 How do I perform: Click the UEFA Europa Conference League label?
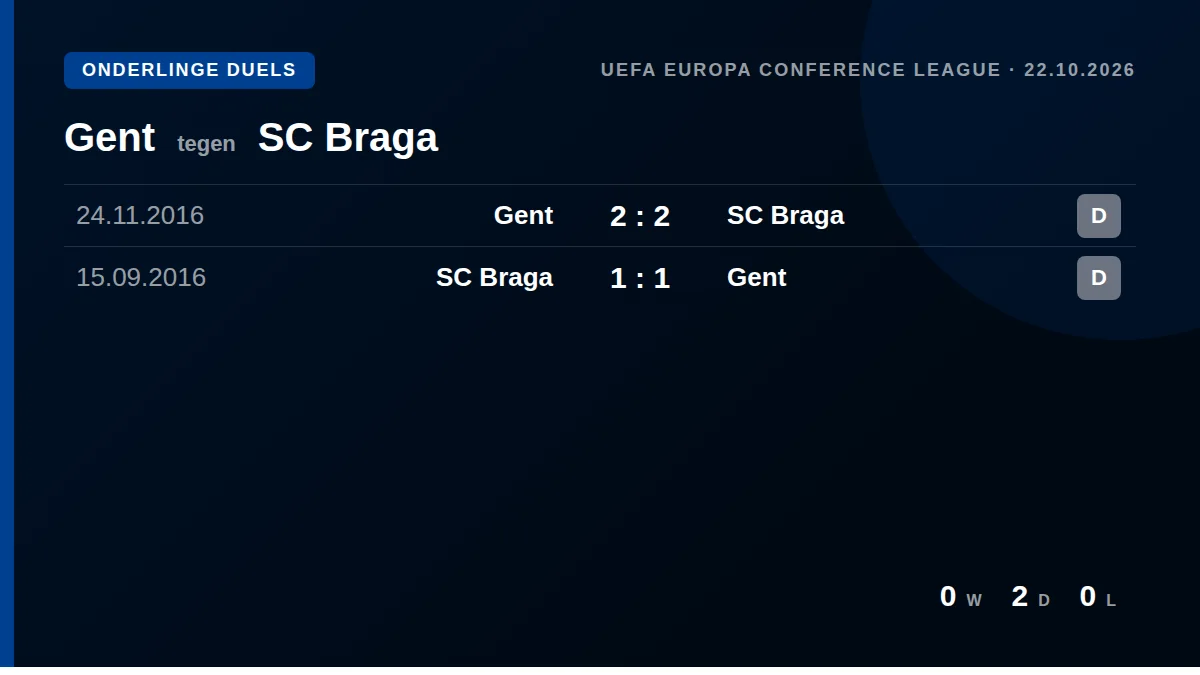(800, 70)
